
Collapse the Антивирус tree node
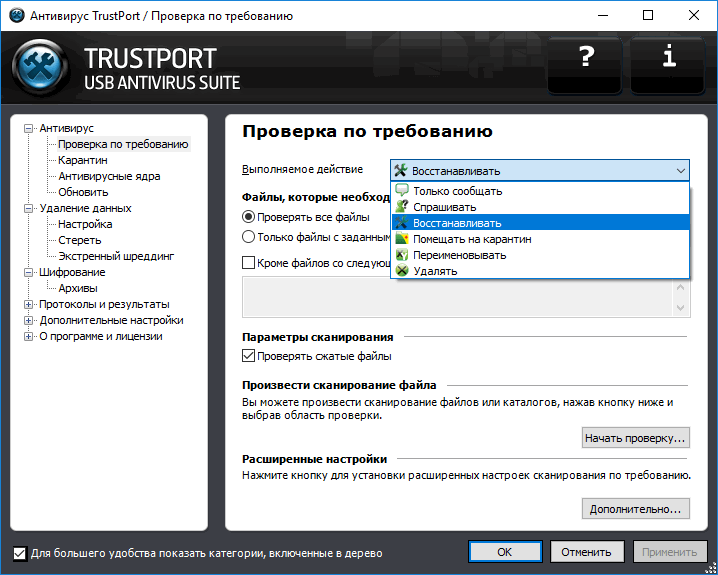pyautogui.click(x=28, y=129)
